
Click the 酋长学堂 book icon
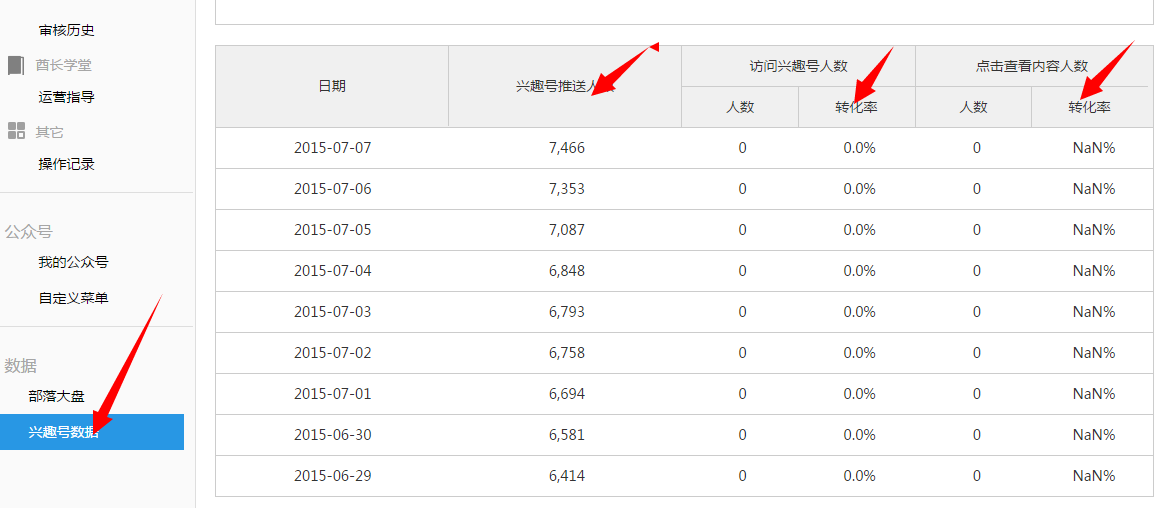pyautogui.click(x=16, y=65)
